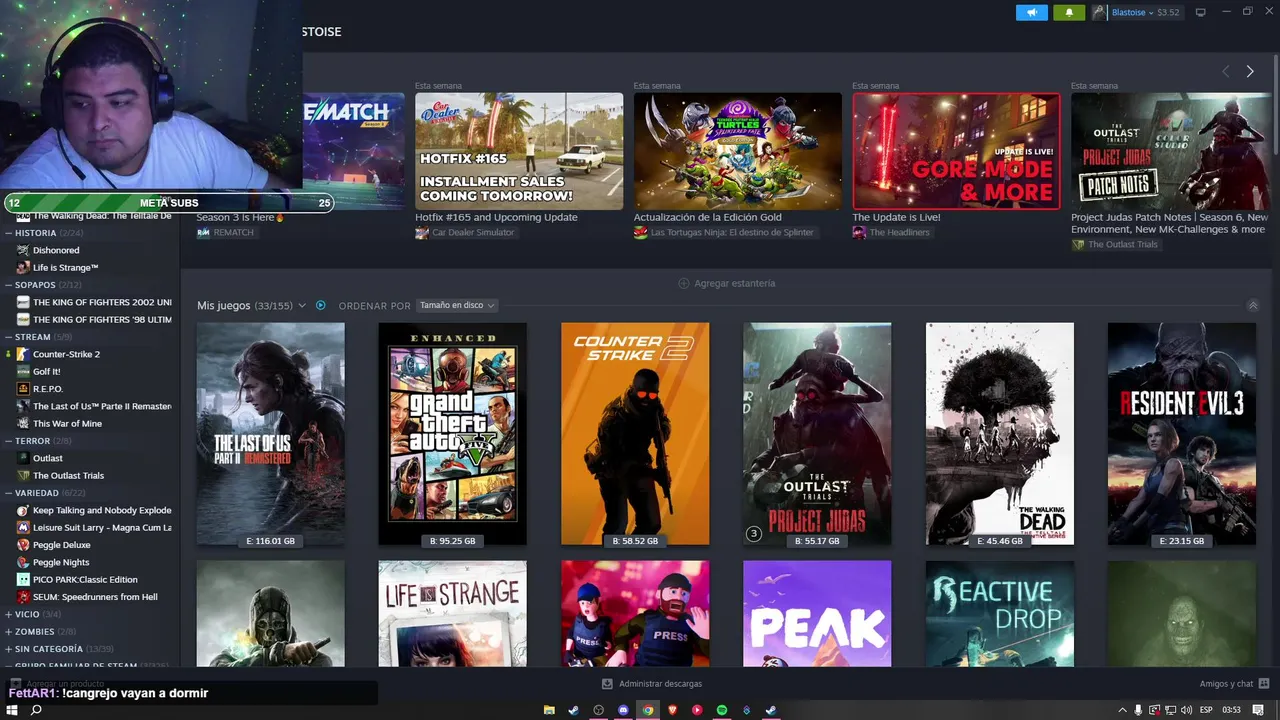The width and height of the screenshot is (1280, 720).
Task: Open the sort by Tamaño en disco dropdown
Action: click(x=456, y=305)
